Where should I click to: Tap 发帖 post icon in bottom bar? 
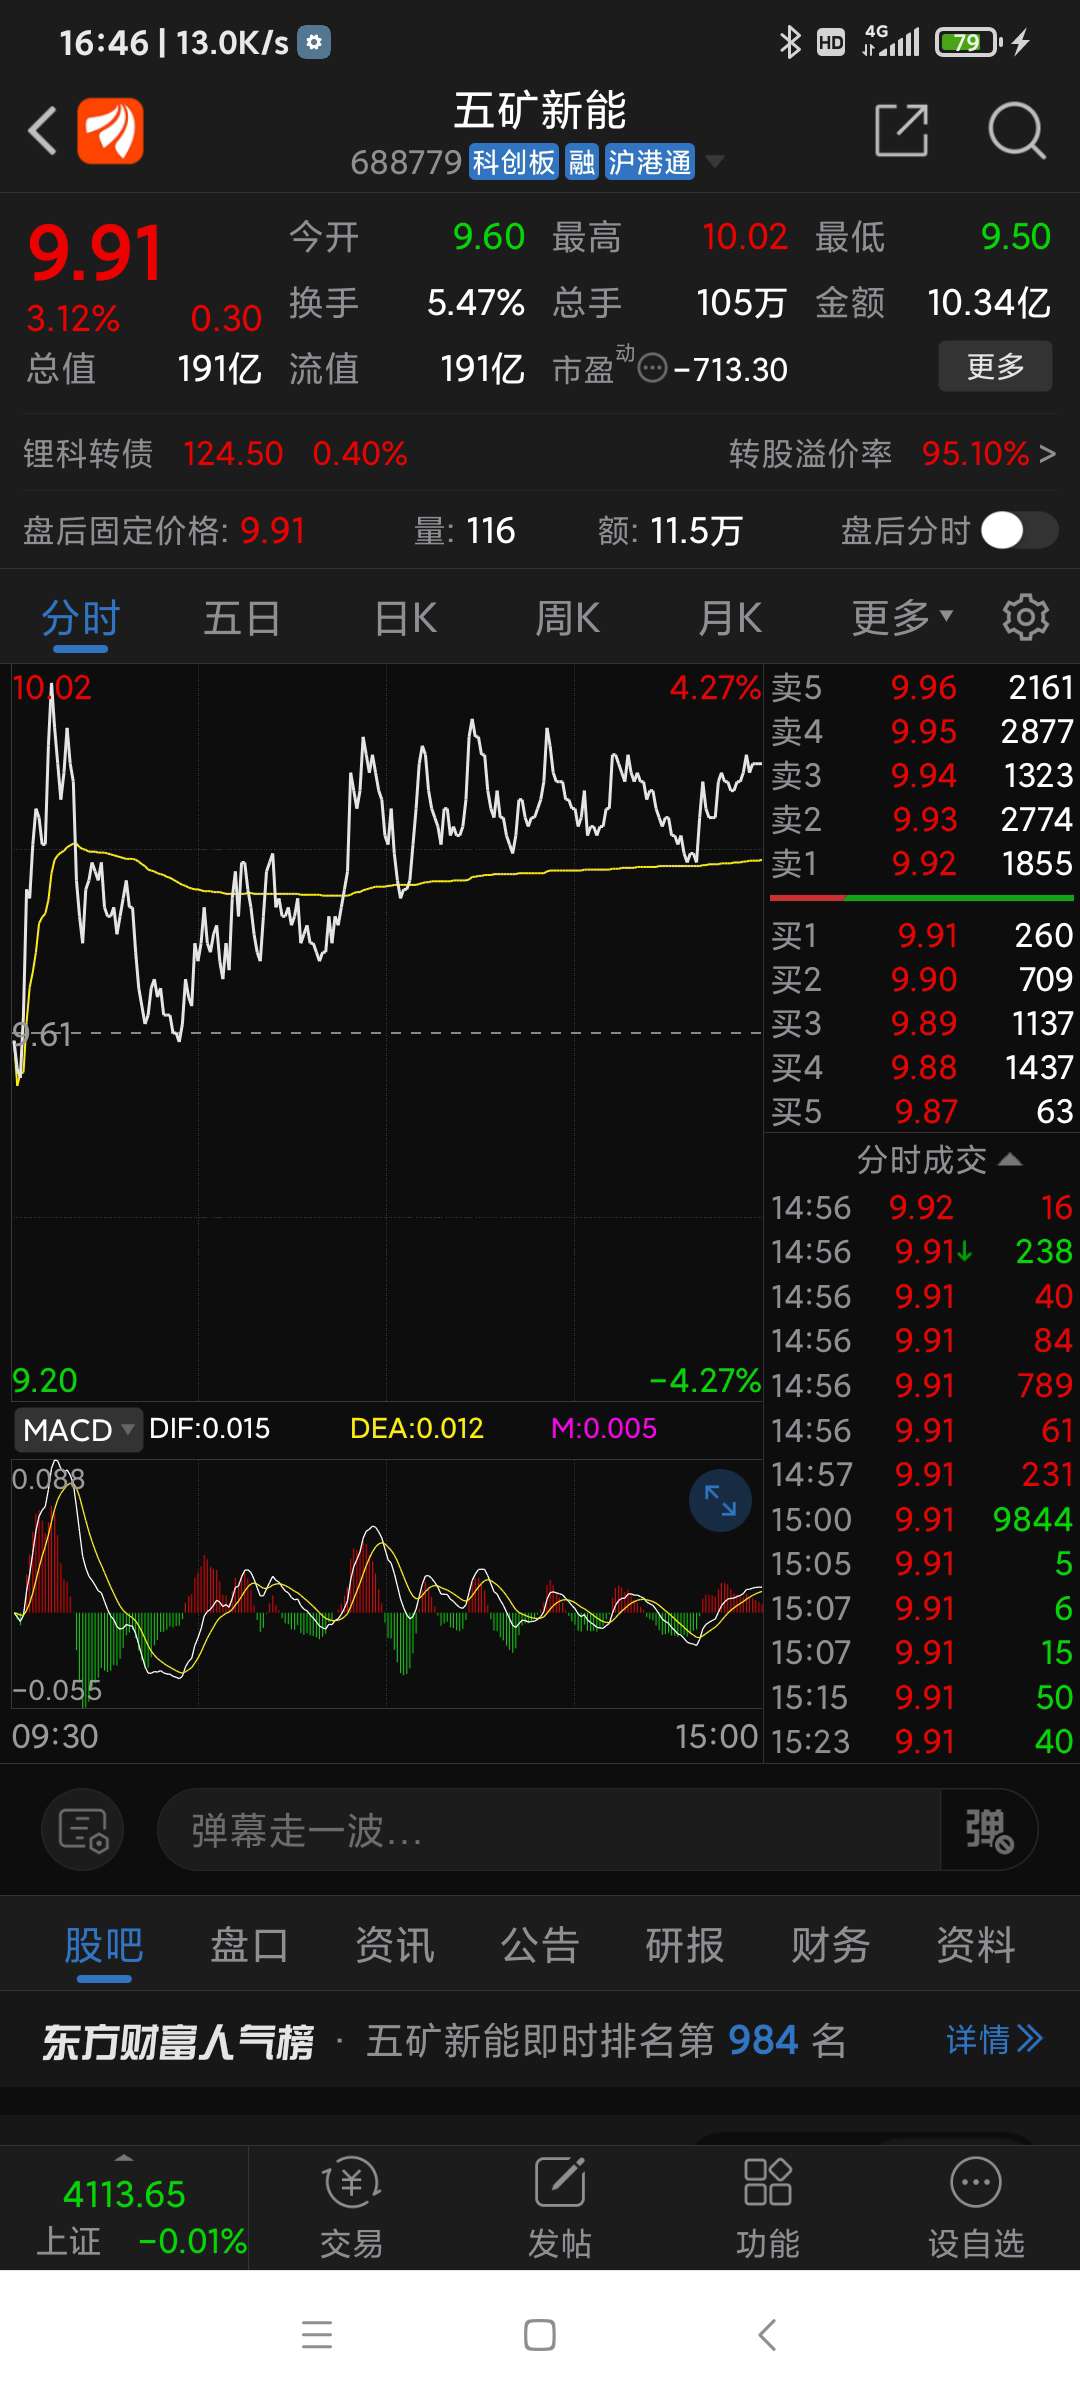click(x=559, y=2209)
